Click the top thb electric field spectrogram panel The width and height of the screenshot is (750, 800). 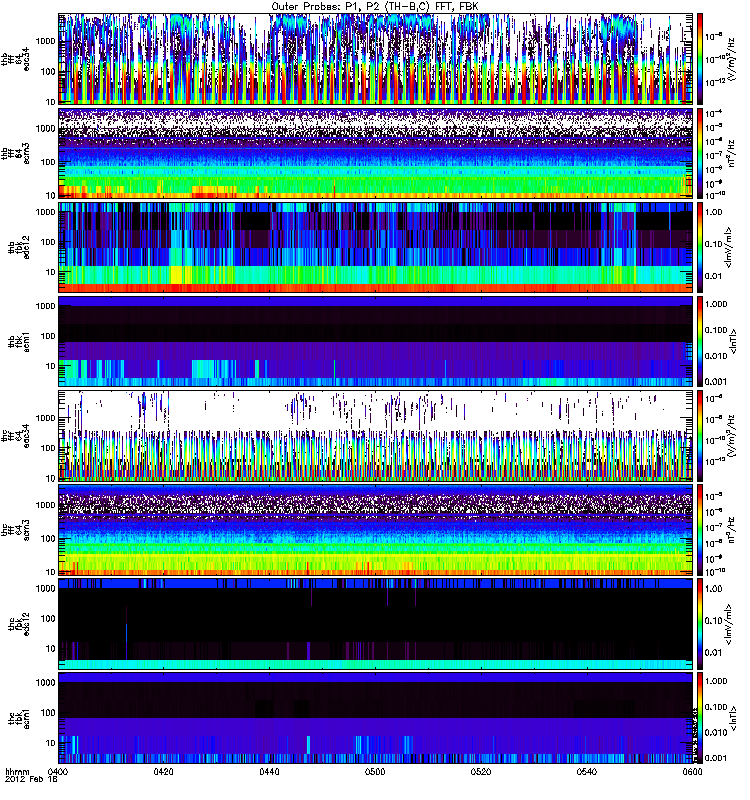[x=375, y=58]
